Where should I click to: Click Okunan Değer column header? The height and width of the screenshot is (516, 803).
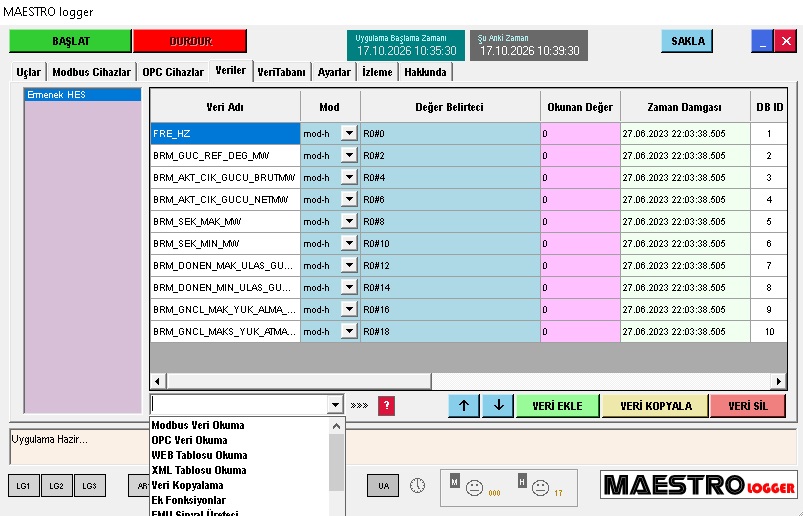[580, 107]
